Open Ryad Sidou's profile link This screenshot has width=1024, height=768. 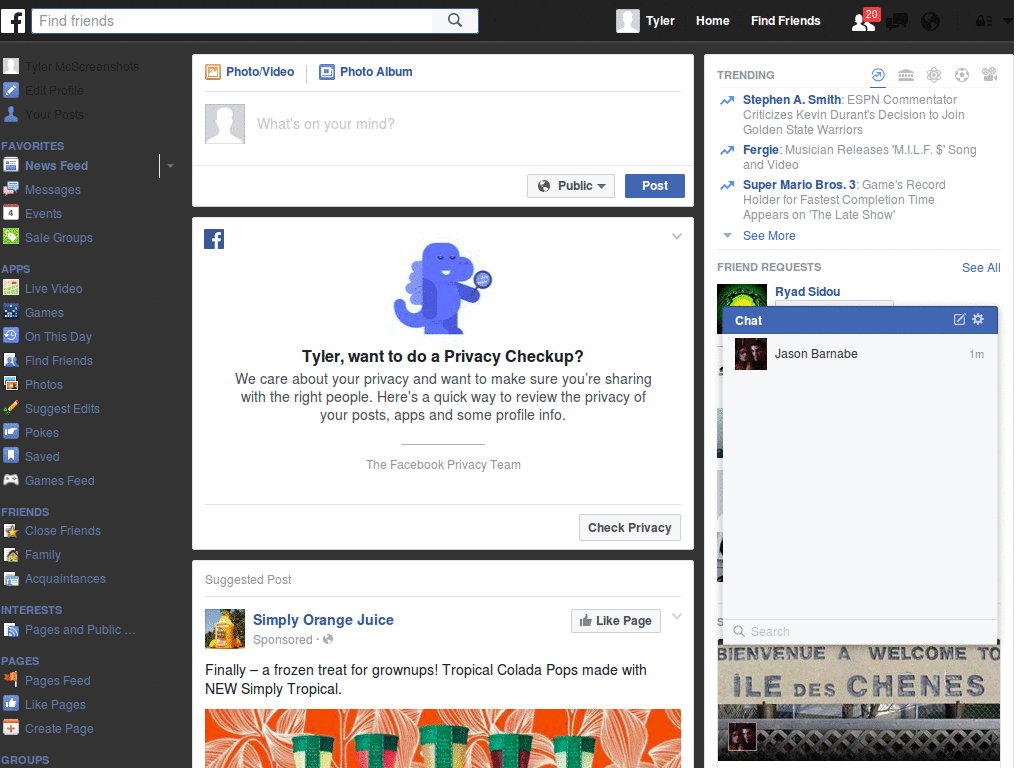click(807, 292)
